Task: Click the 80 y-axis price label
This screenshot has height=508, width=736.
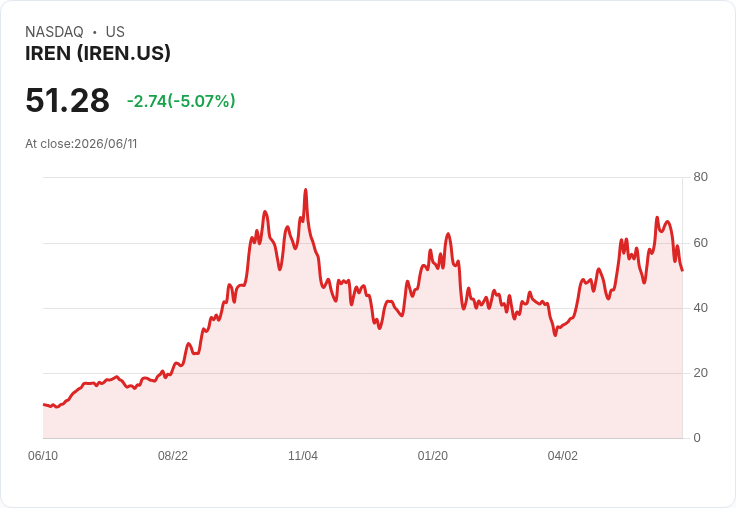Action: [x=700, y=177]
